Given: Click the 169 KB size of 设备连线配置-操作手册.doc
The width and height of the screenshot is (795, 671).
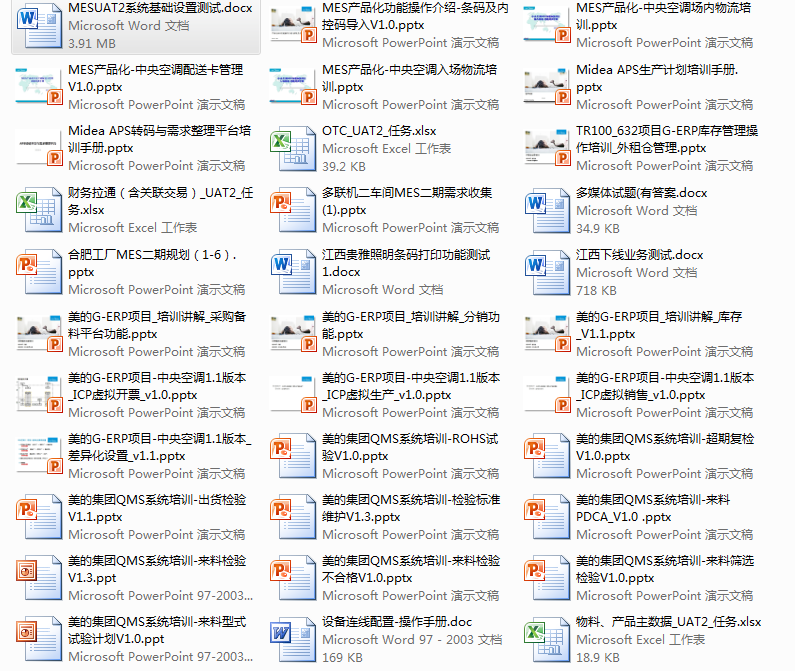Looking at the screenshot, I should click(342, 658).
